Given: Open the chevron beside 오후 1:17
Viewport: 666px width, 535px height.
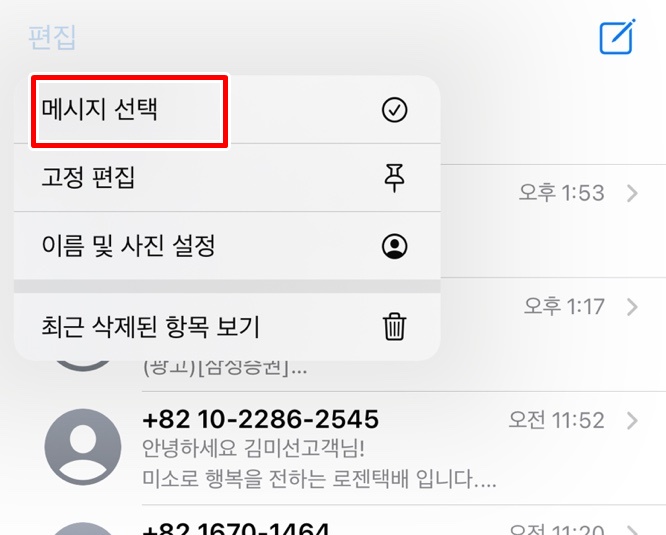Looking at the screenshot, I should (632, 307).
